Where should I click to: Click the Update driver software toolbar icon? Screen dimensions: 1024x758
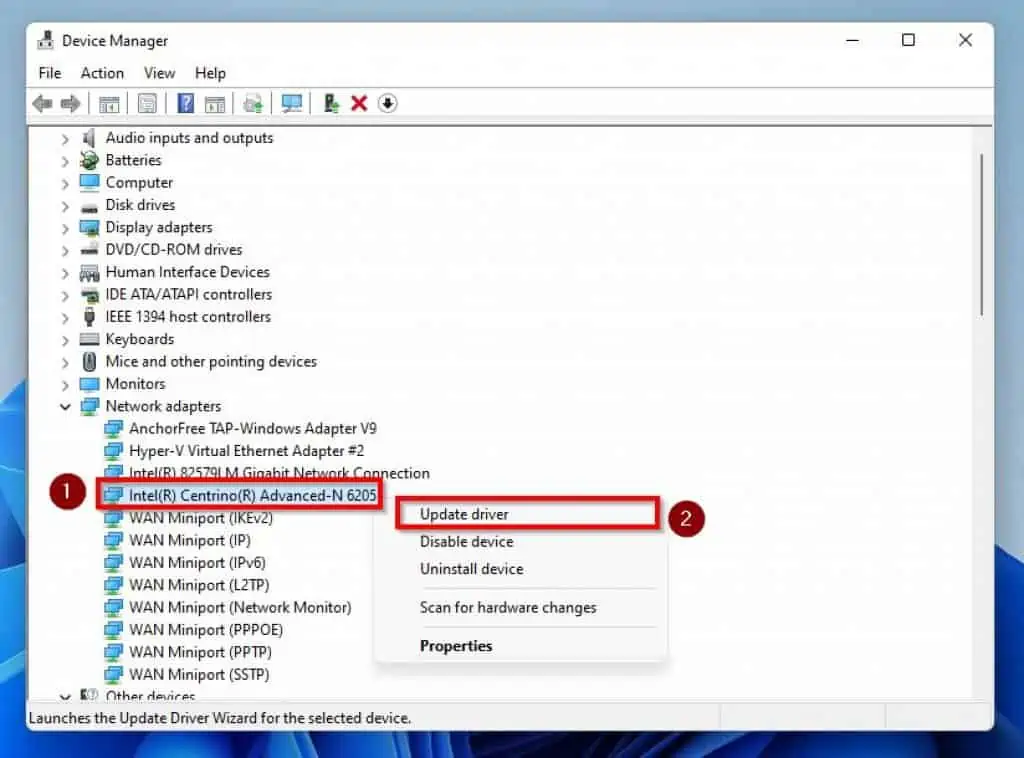pos(252,103)
